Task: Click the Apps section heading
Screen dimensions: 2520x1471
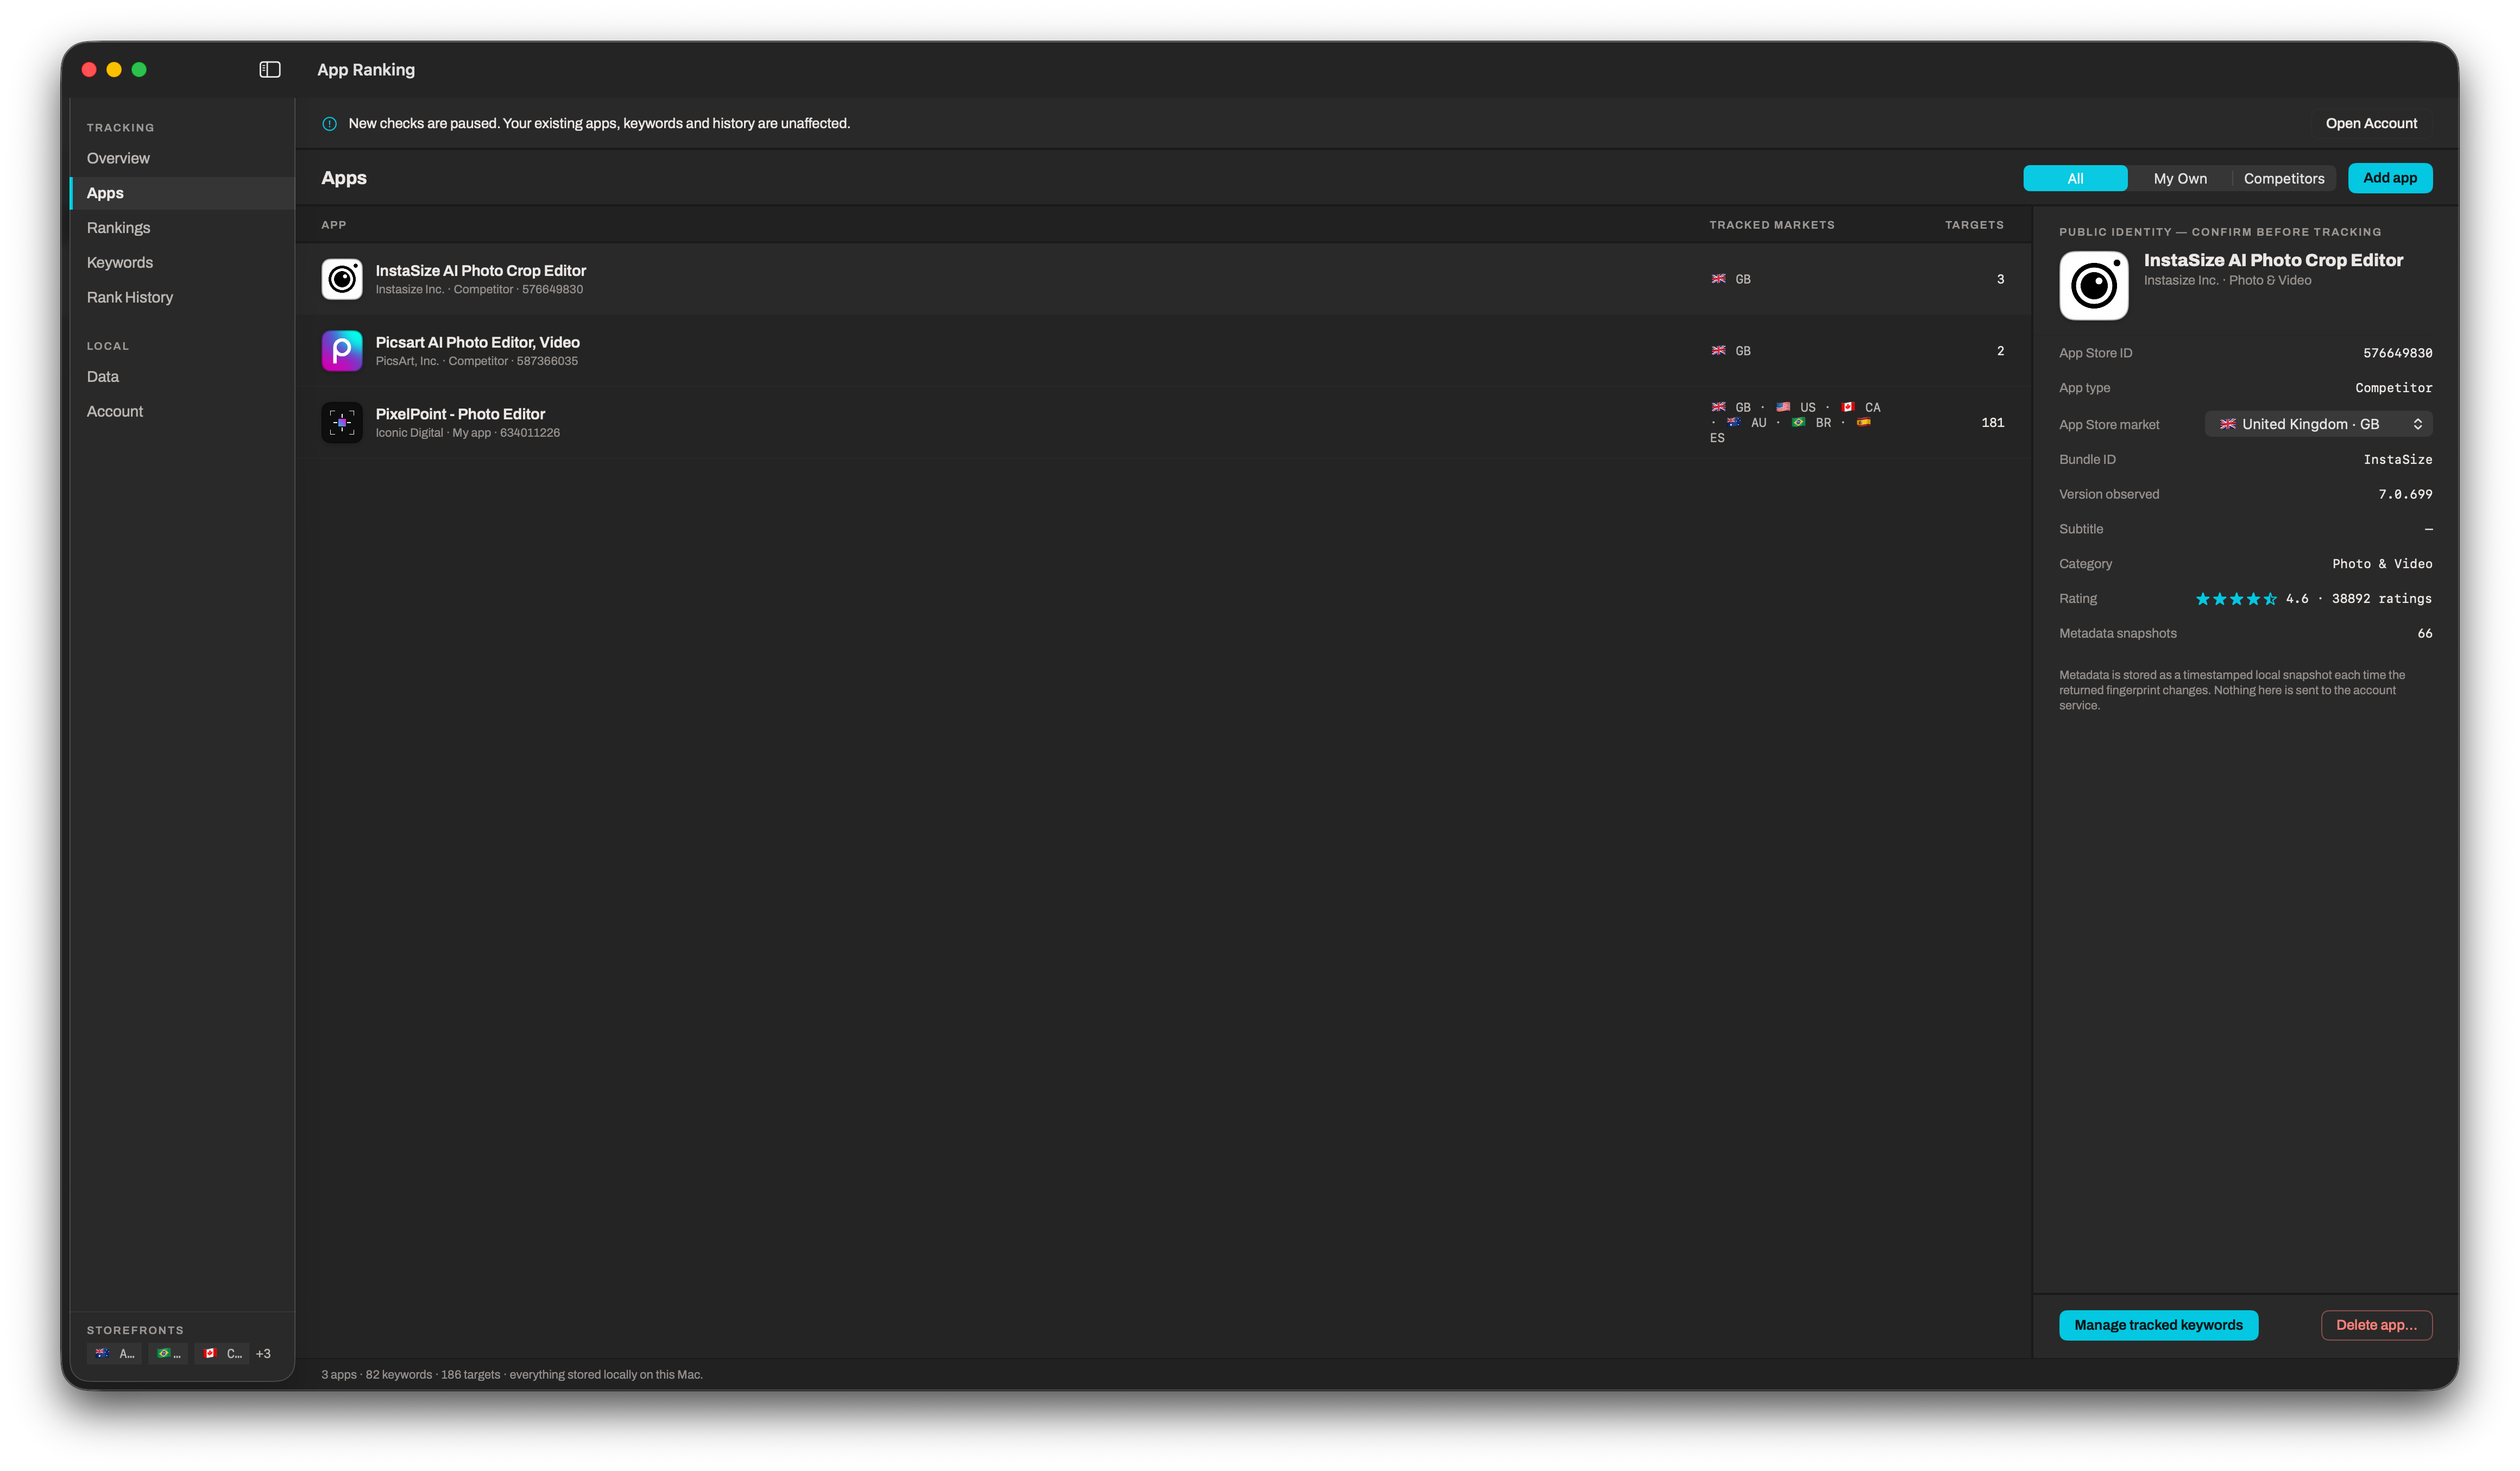Action: click(344, 178)
